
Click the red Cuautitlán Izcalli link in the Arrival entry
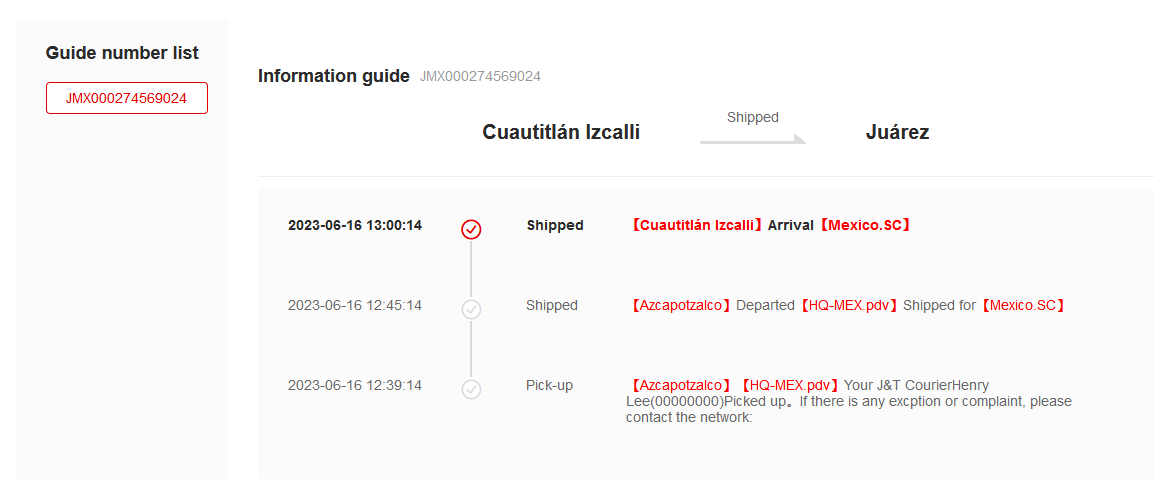click(695, 225)
